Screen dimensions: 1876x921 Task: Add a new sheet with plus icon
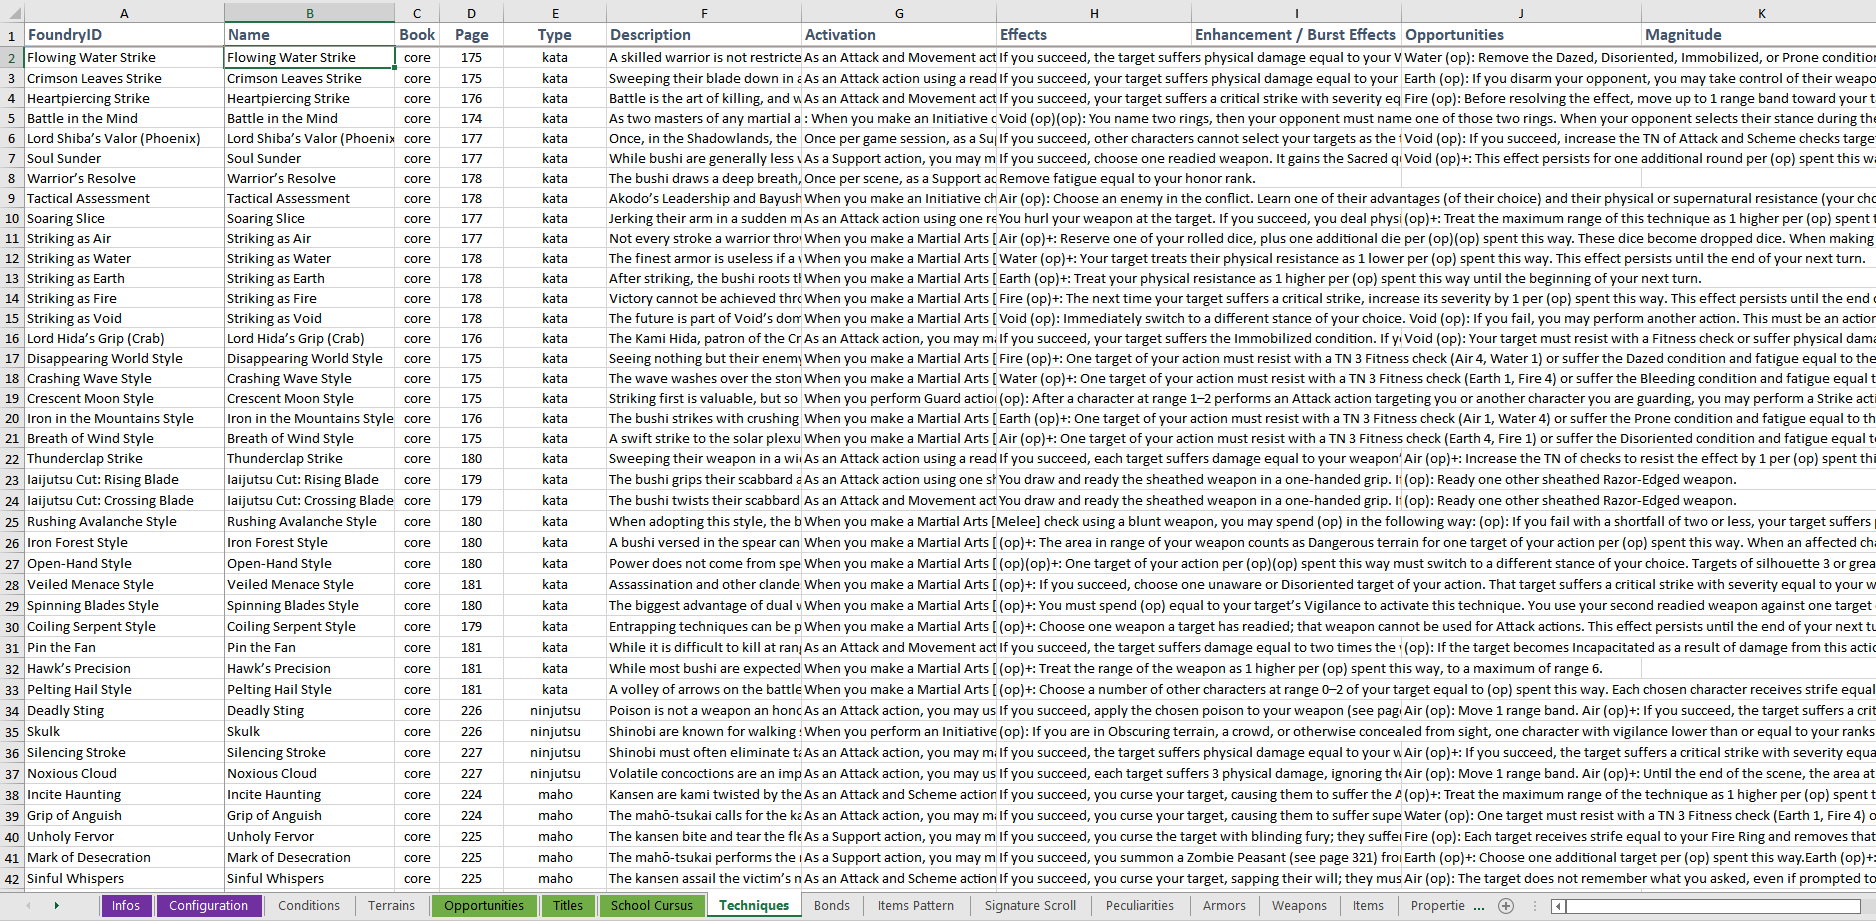tap(1506, 906)
